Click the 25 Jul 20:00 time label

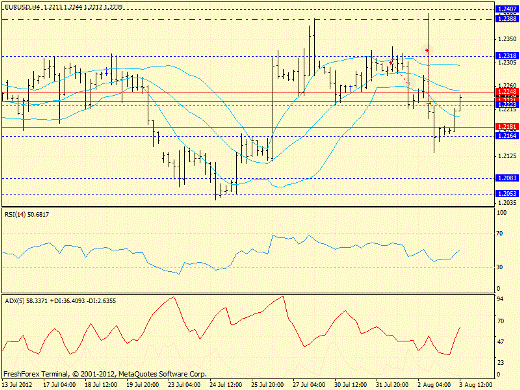click(267, 385)
